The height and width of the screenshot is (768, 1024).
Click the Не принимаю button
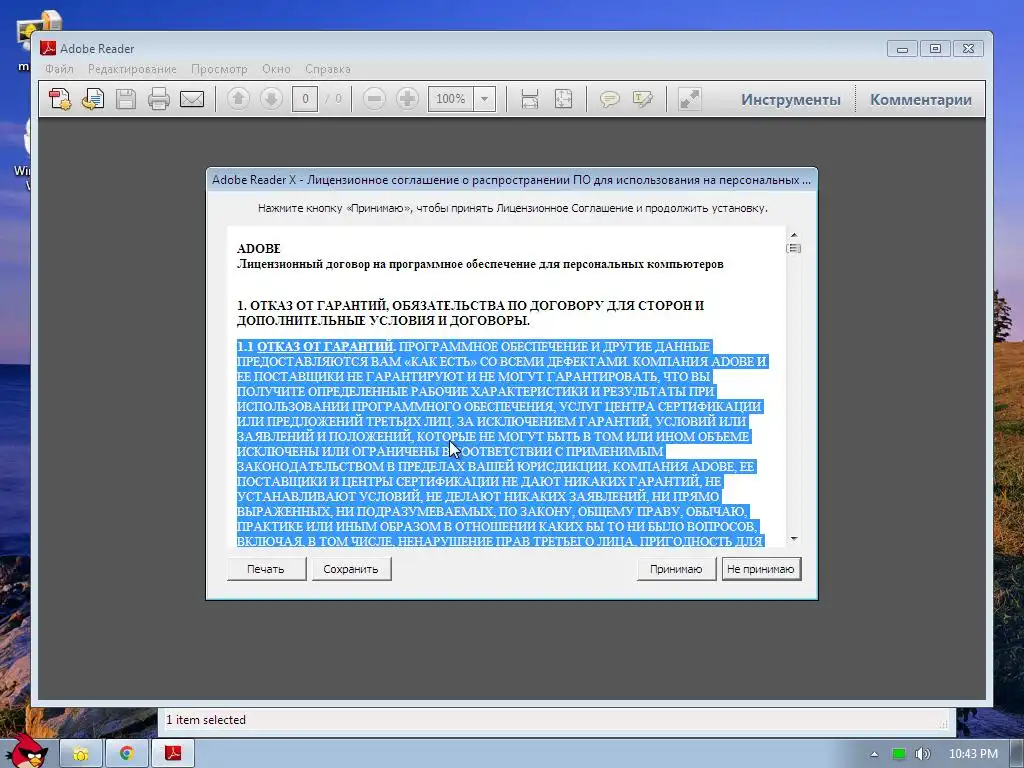[x=761, y=569]
